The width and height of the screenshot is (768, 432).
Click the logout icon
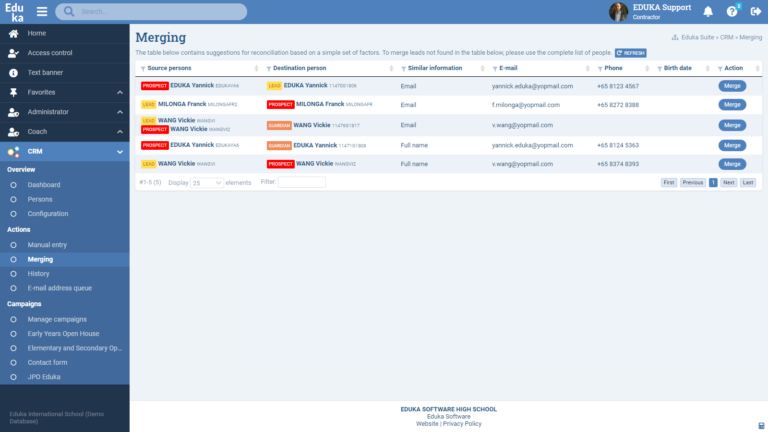756,11
